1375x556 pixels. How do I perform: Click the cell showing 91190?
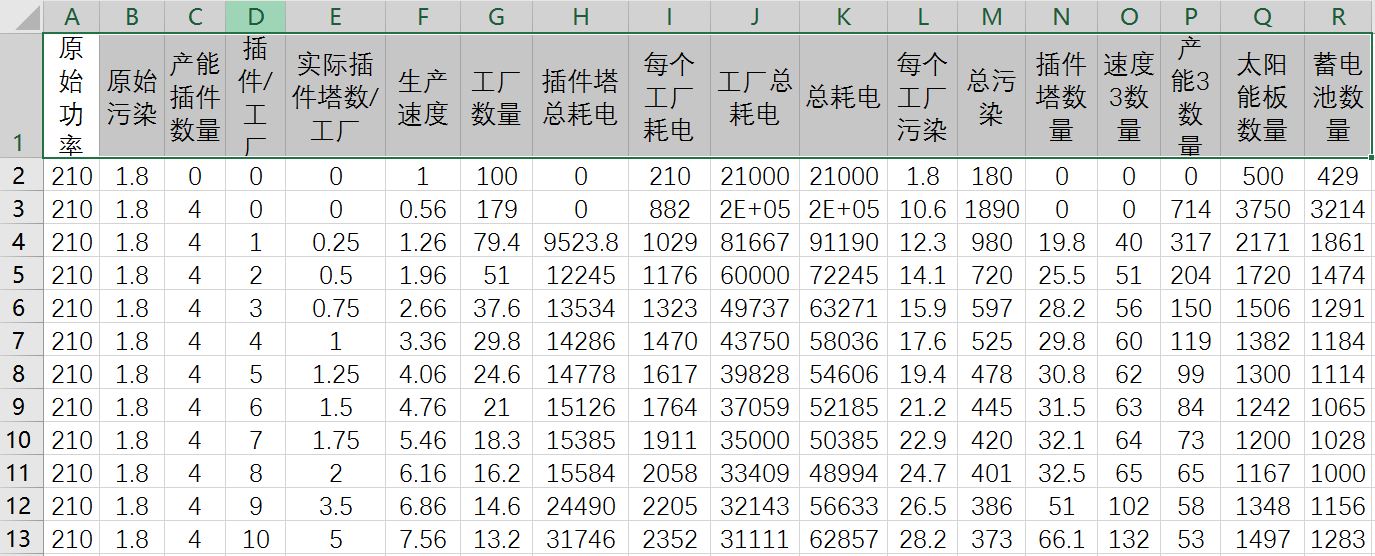[x=843, y=242]
